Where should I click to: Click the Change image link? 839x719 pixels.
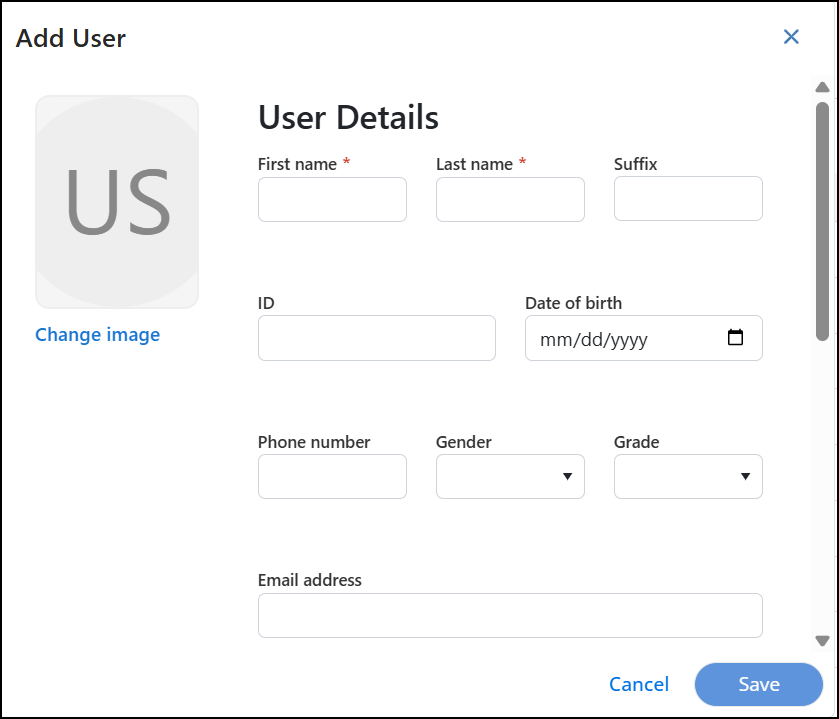click(x=97, y=334)
